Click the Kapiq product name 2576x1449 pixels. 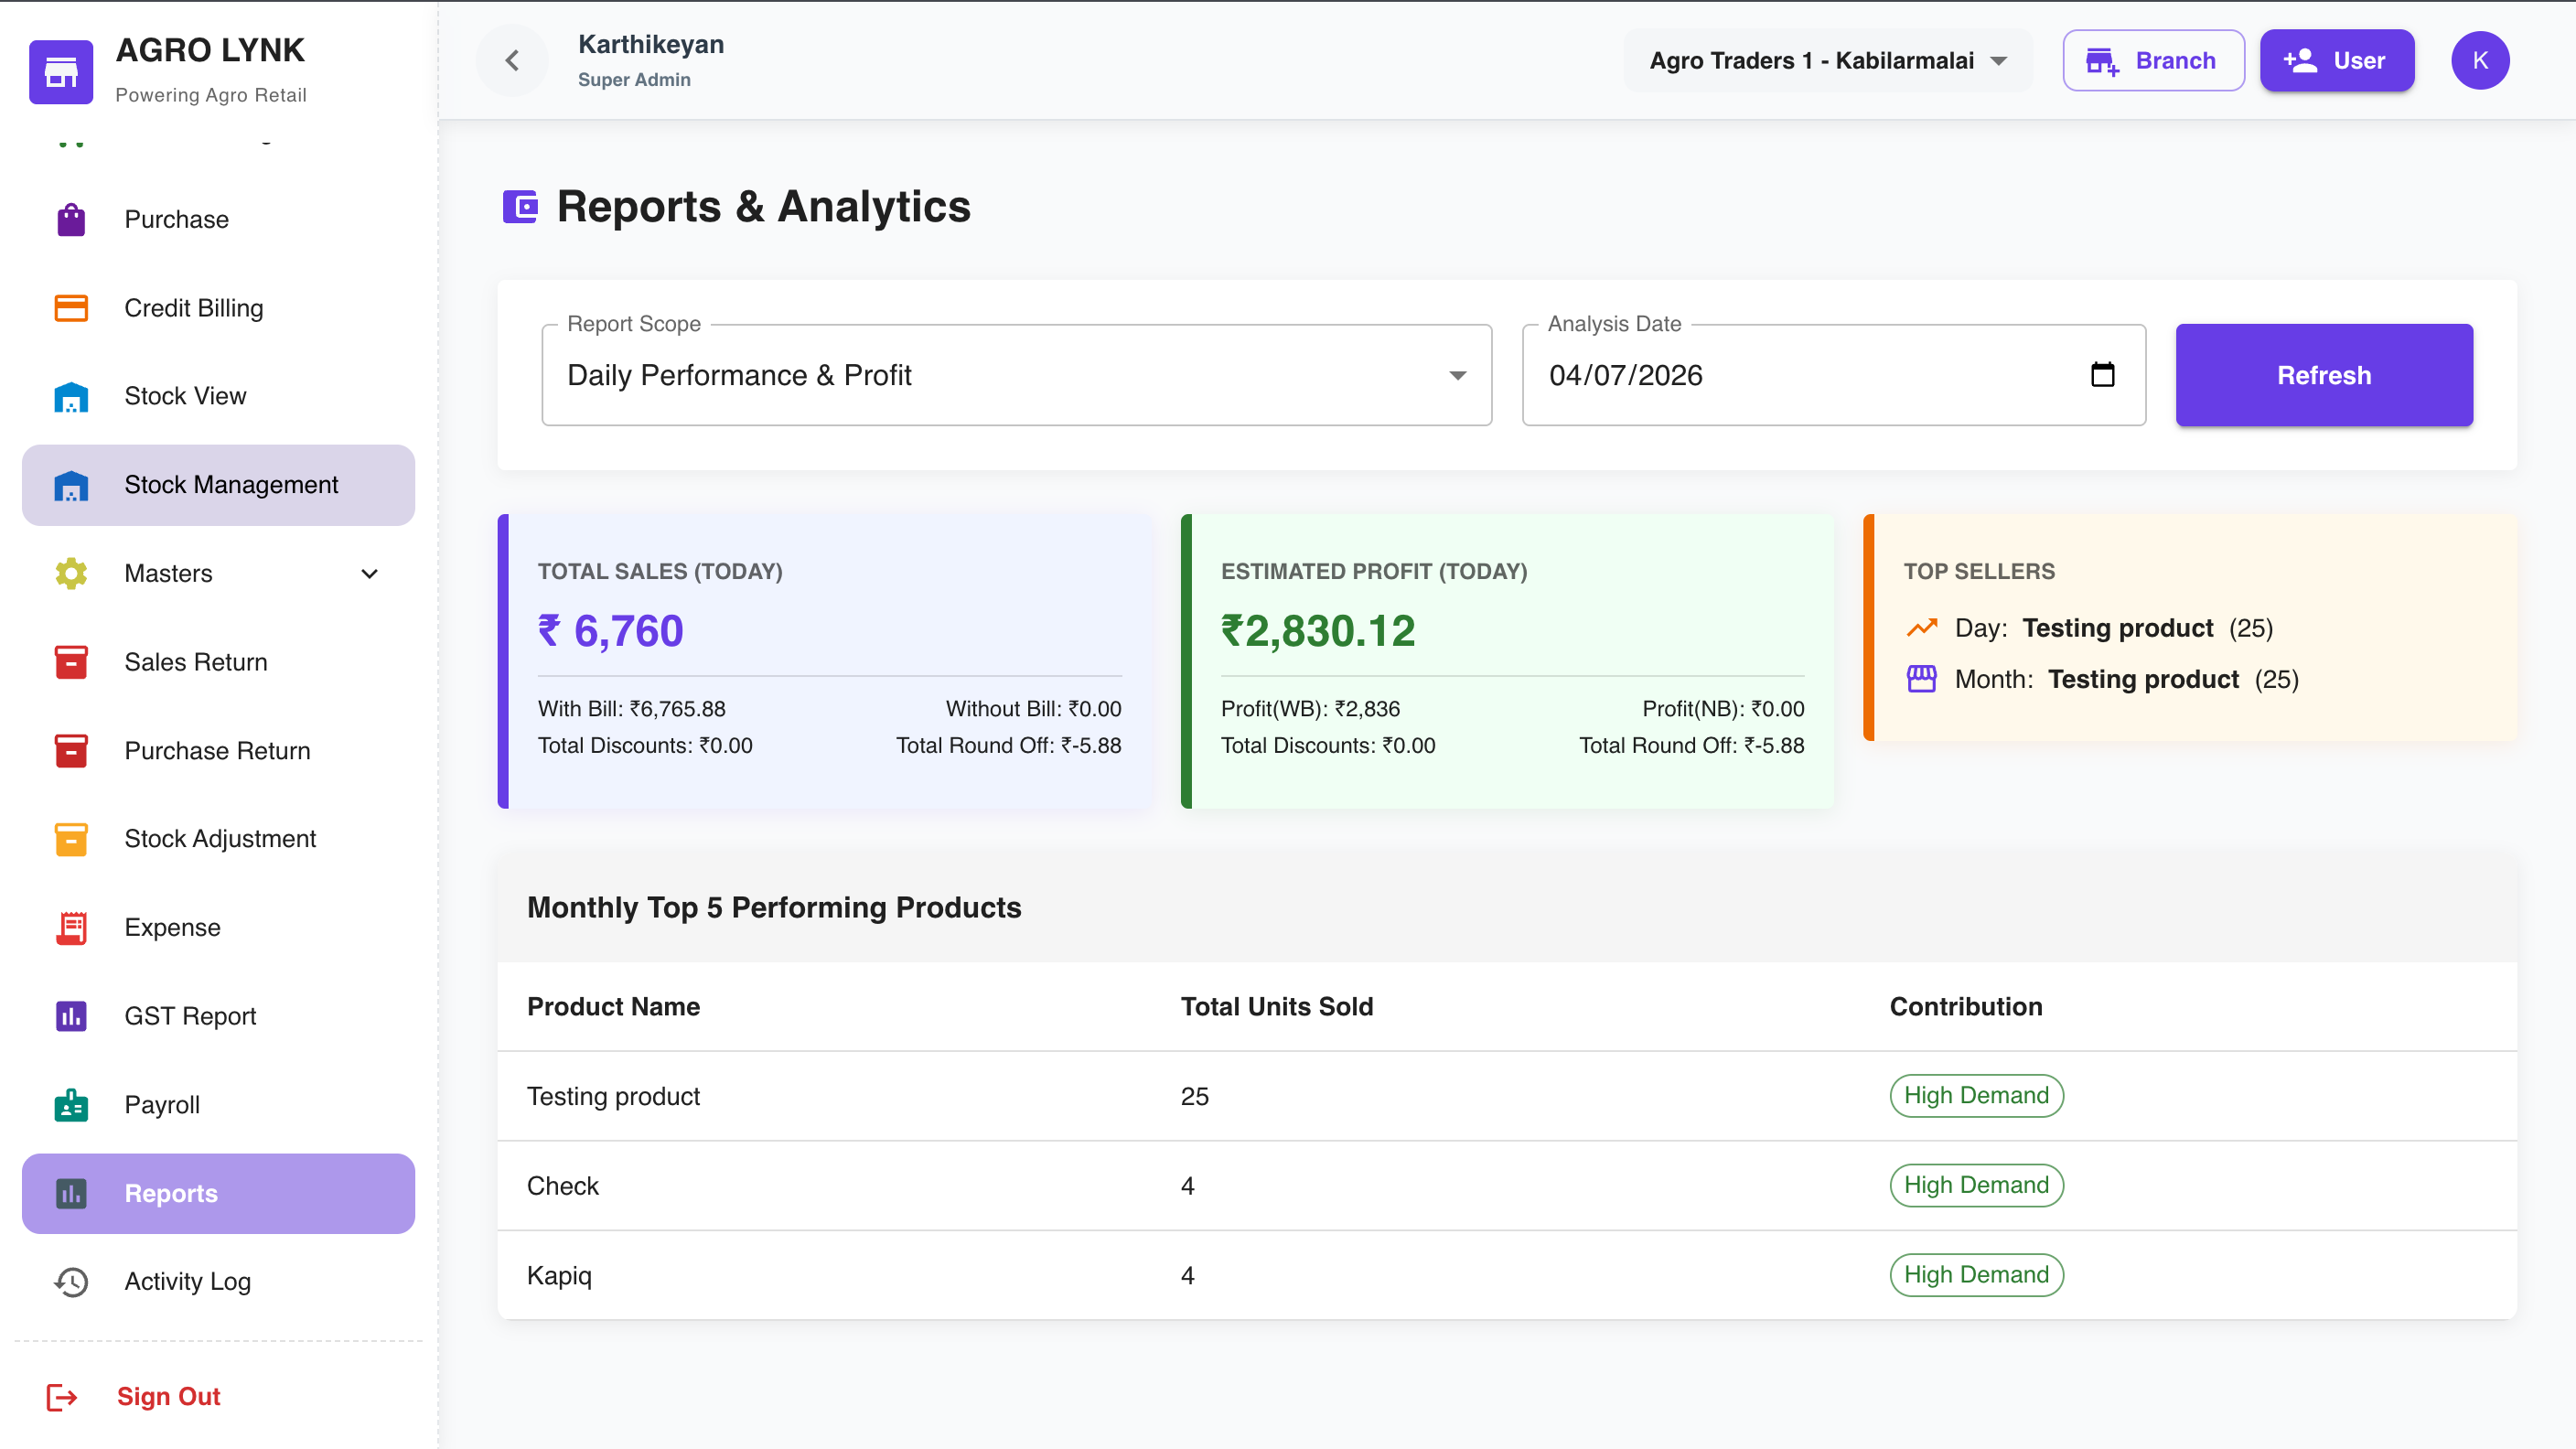tap(559, 1277)
